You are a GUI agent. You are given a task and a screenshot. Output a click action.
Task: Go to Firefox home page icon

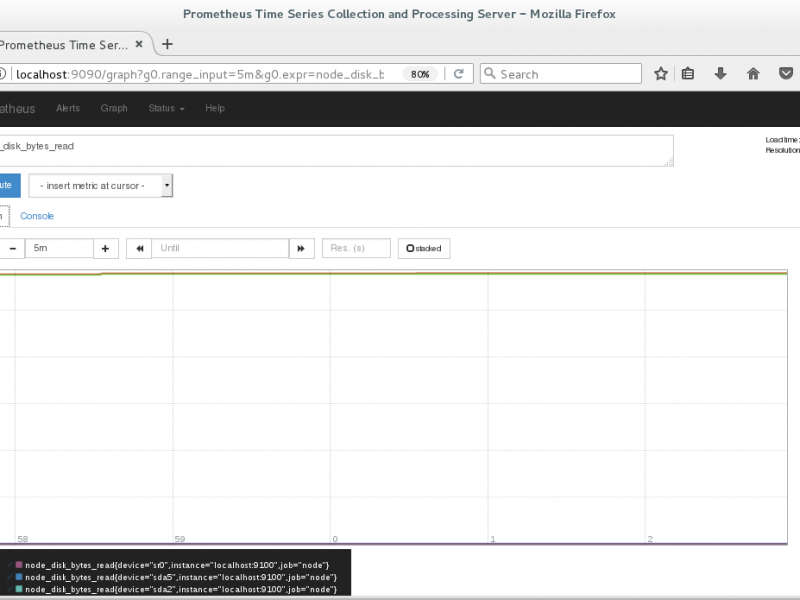(x=753, y=73)
